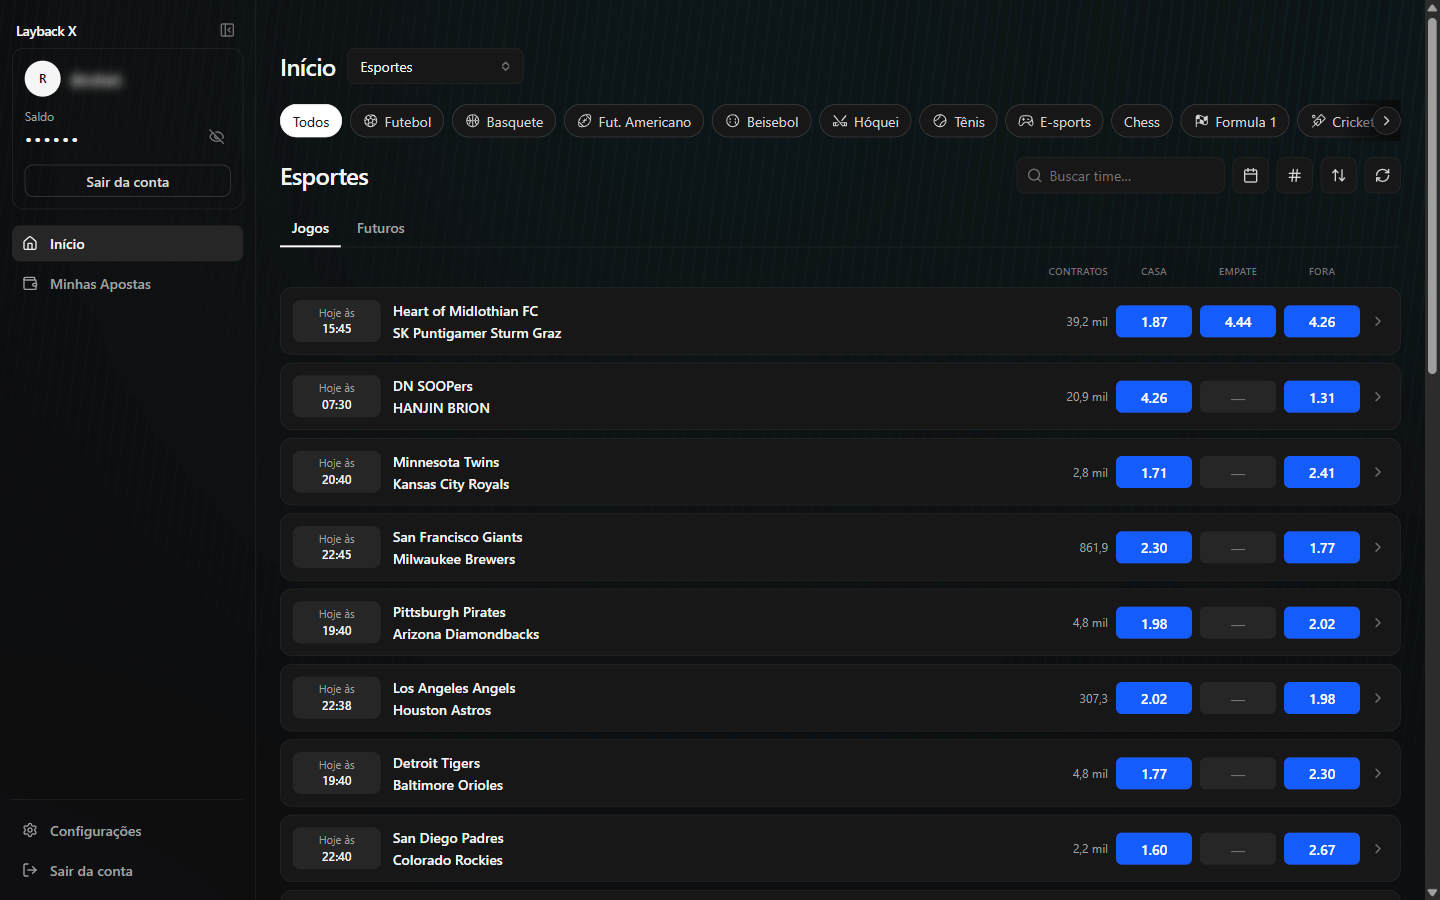
Task: Bet on Minnesota Twins at 1.71
Action: (x=1153, y=472)
